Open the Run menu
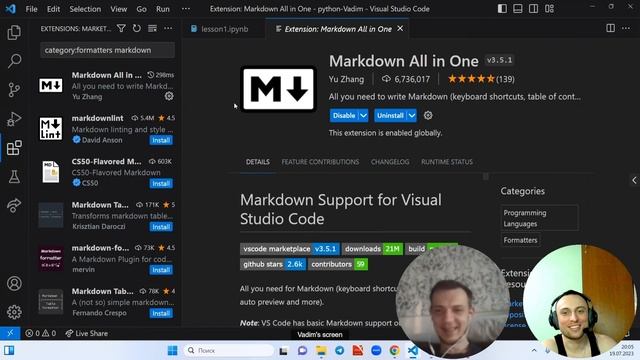The image size is (640, 360). (x=163, y=9)
